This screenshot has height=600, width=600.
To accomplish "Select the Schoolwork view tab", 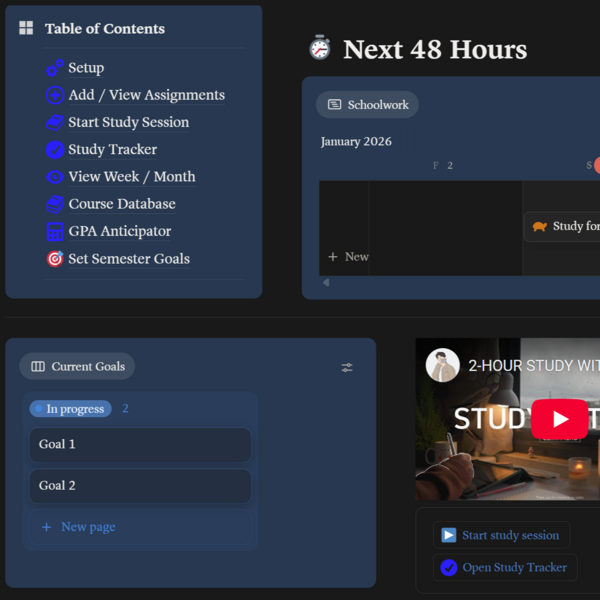I will pyautogui.click(x=367, y=104).
